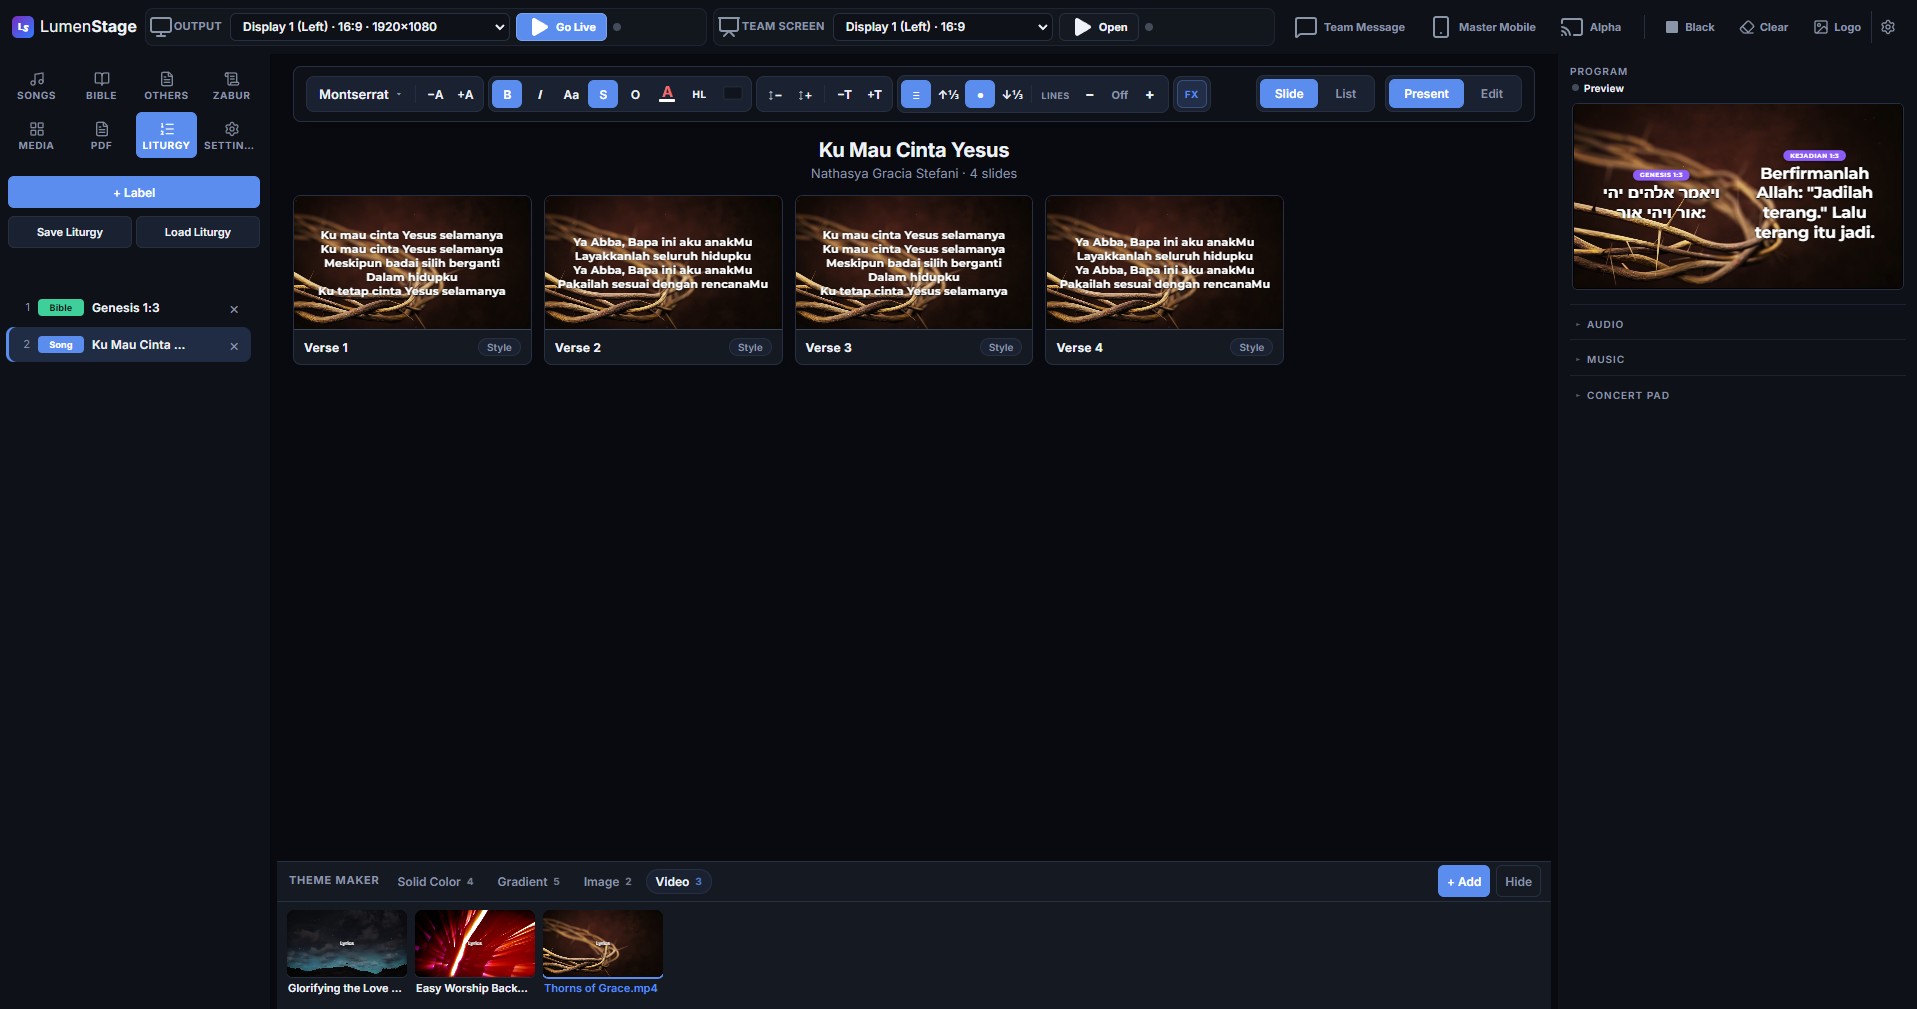
Task: Click the + Label button
Action: (x=134, y=192)
